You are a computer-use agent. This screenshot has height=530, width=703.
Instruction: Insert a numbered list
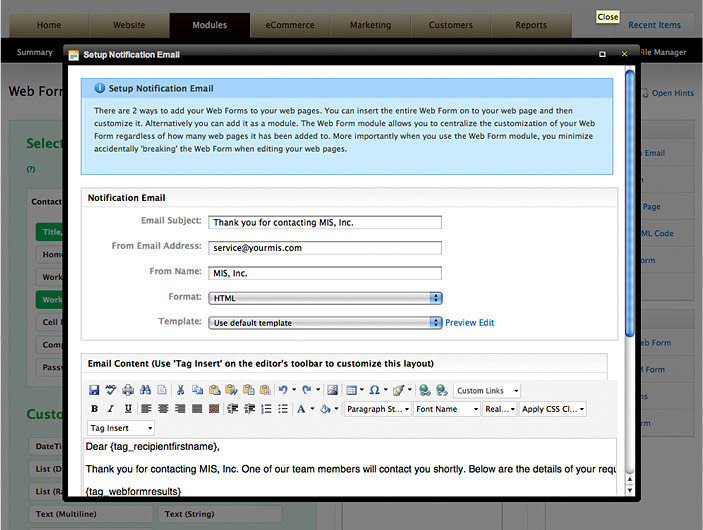pyautogui.click(x=266, y=408)
